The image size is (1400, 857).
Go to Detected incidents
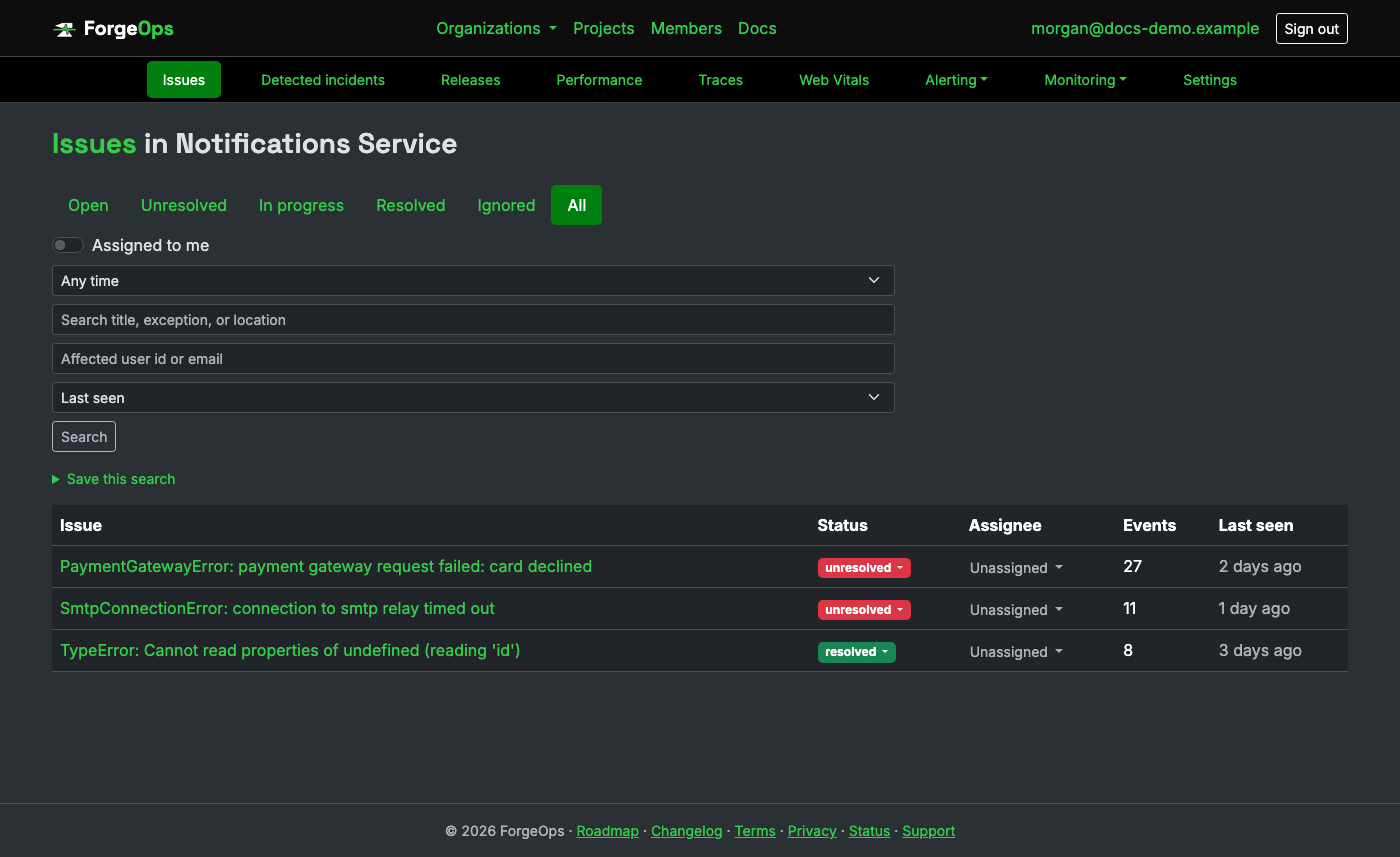pyautogui.click(x=323, y=80)
